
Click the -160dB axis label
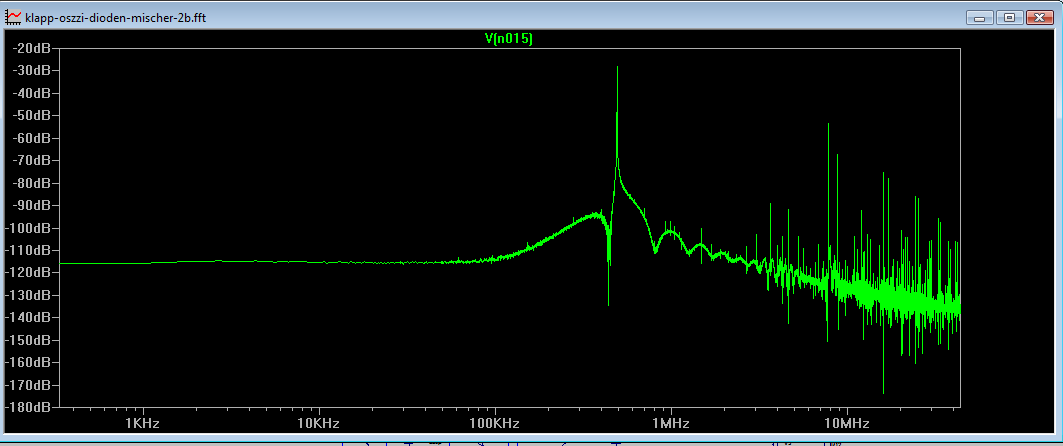(x=28, y=362)
